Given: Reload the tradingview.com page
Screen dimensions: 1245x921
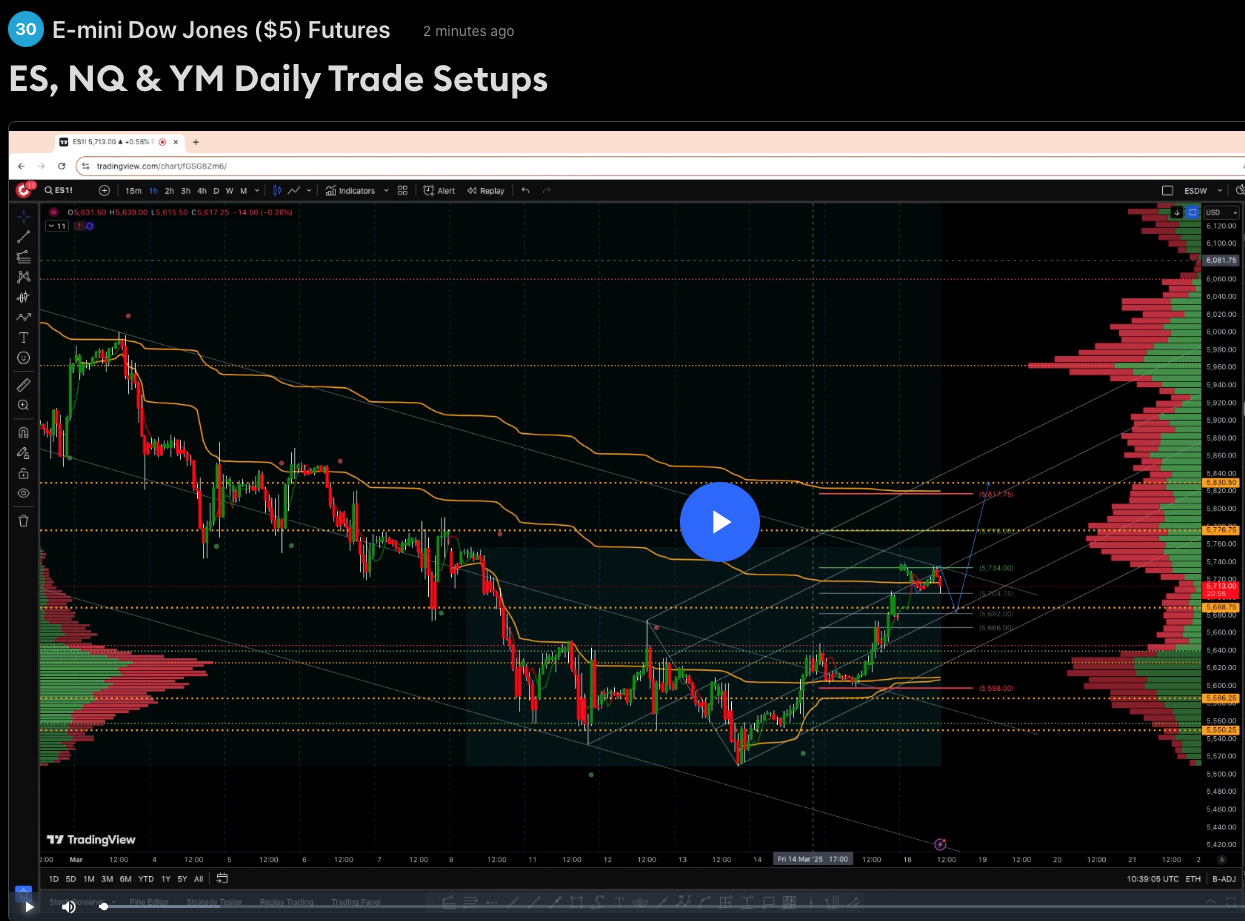Looking at the screenshot, I should [62, 166].
